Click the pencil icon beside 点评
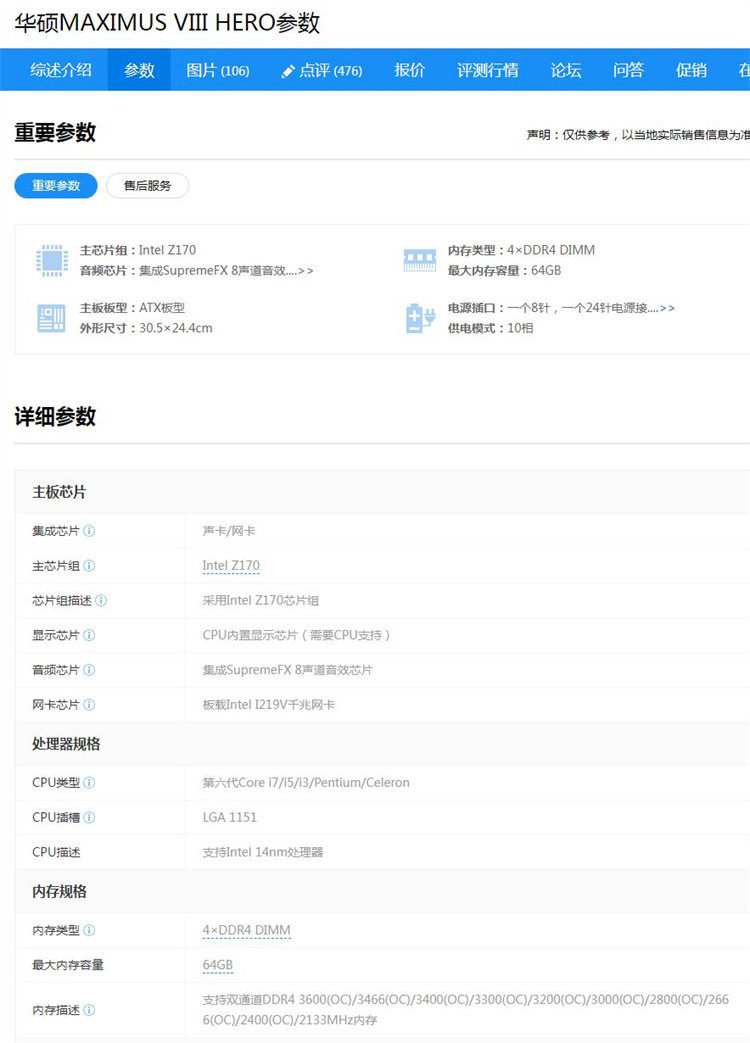Screen dimensions: 750x1043 click(x=288, y=71)
